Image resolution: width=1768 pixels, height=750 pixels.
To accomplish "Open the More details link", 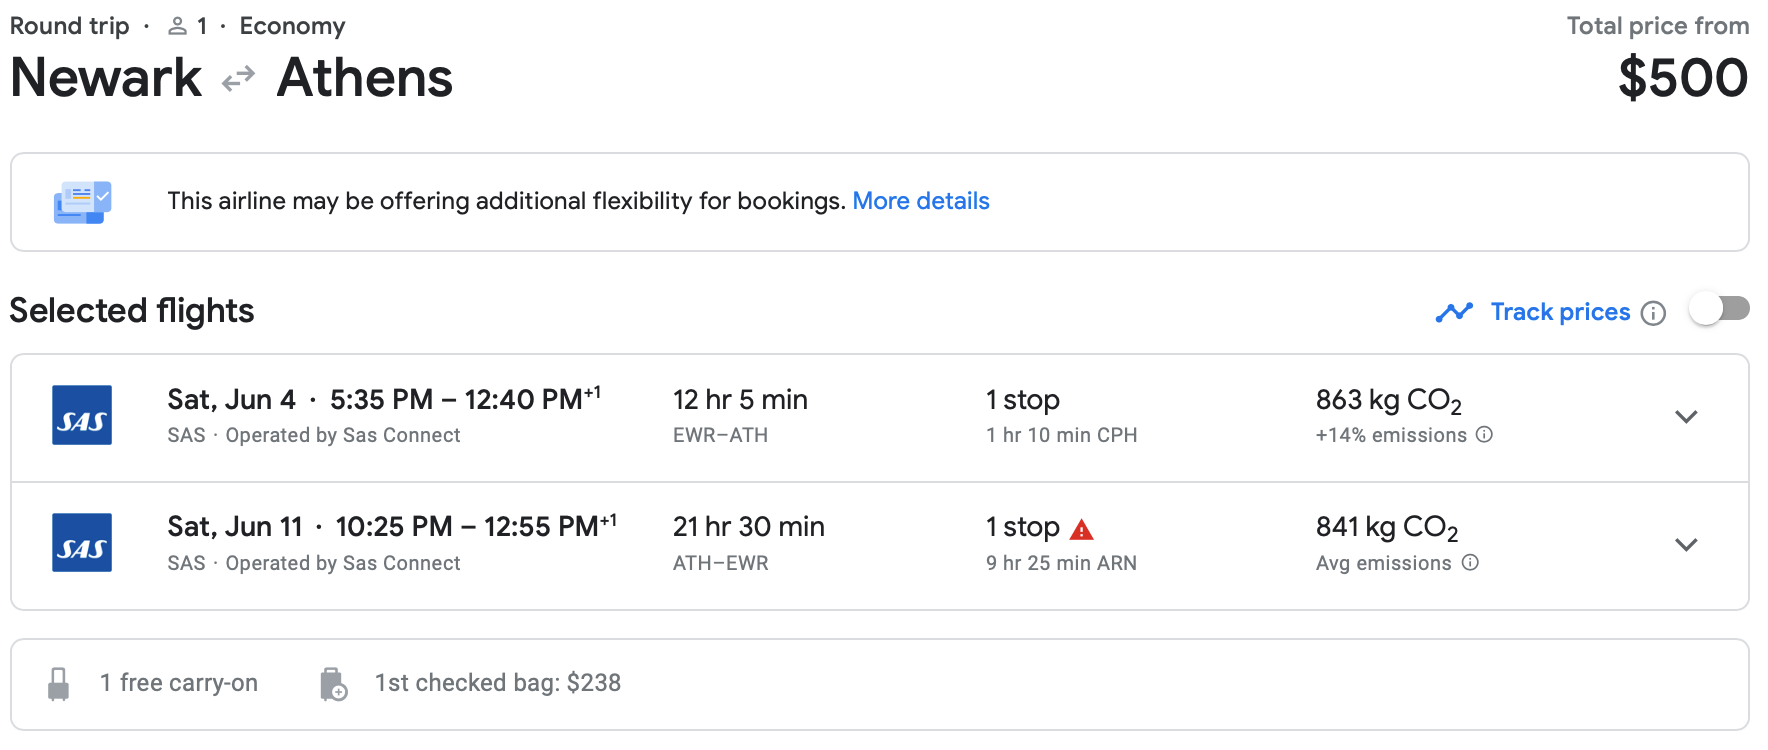I will click(920, 201).
